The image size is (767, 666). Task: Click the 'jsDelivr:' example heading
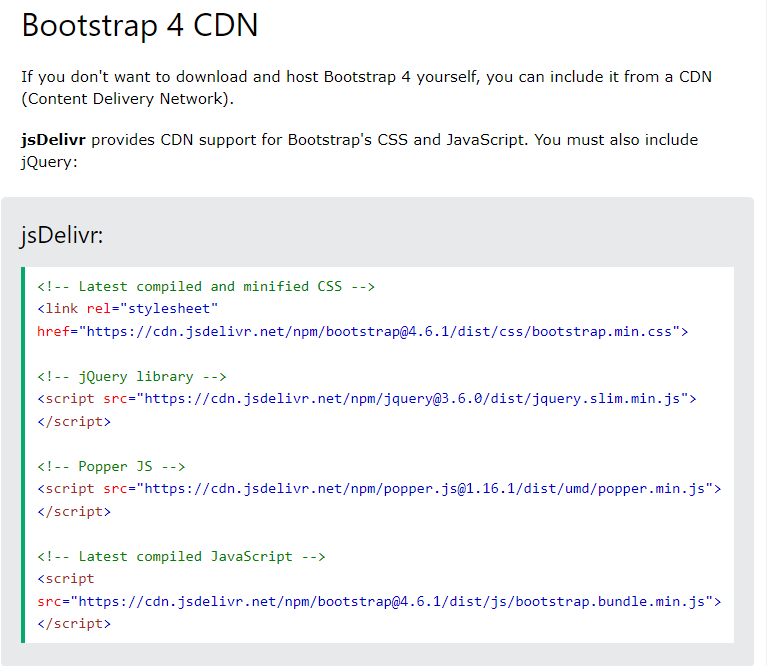(x=62, y=235)
